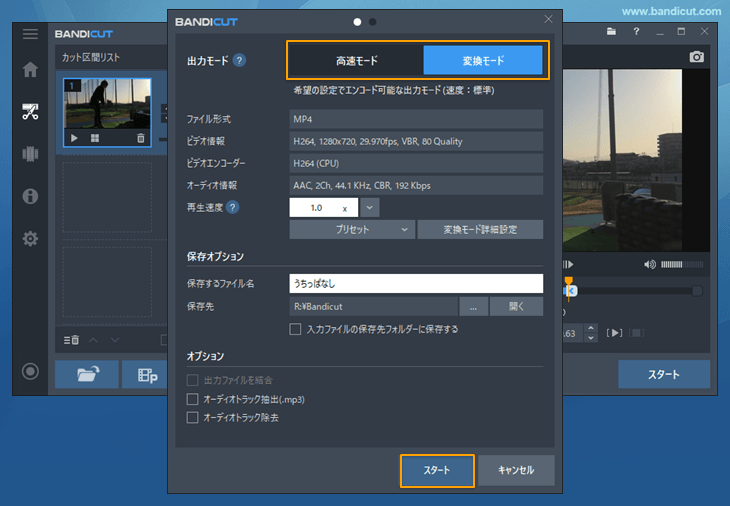Open the hamburger menu in main window
Viewport: 730px width, 506px height.
pos(30,34)
